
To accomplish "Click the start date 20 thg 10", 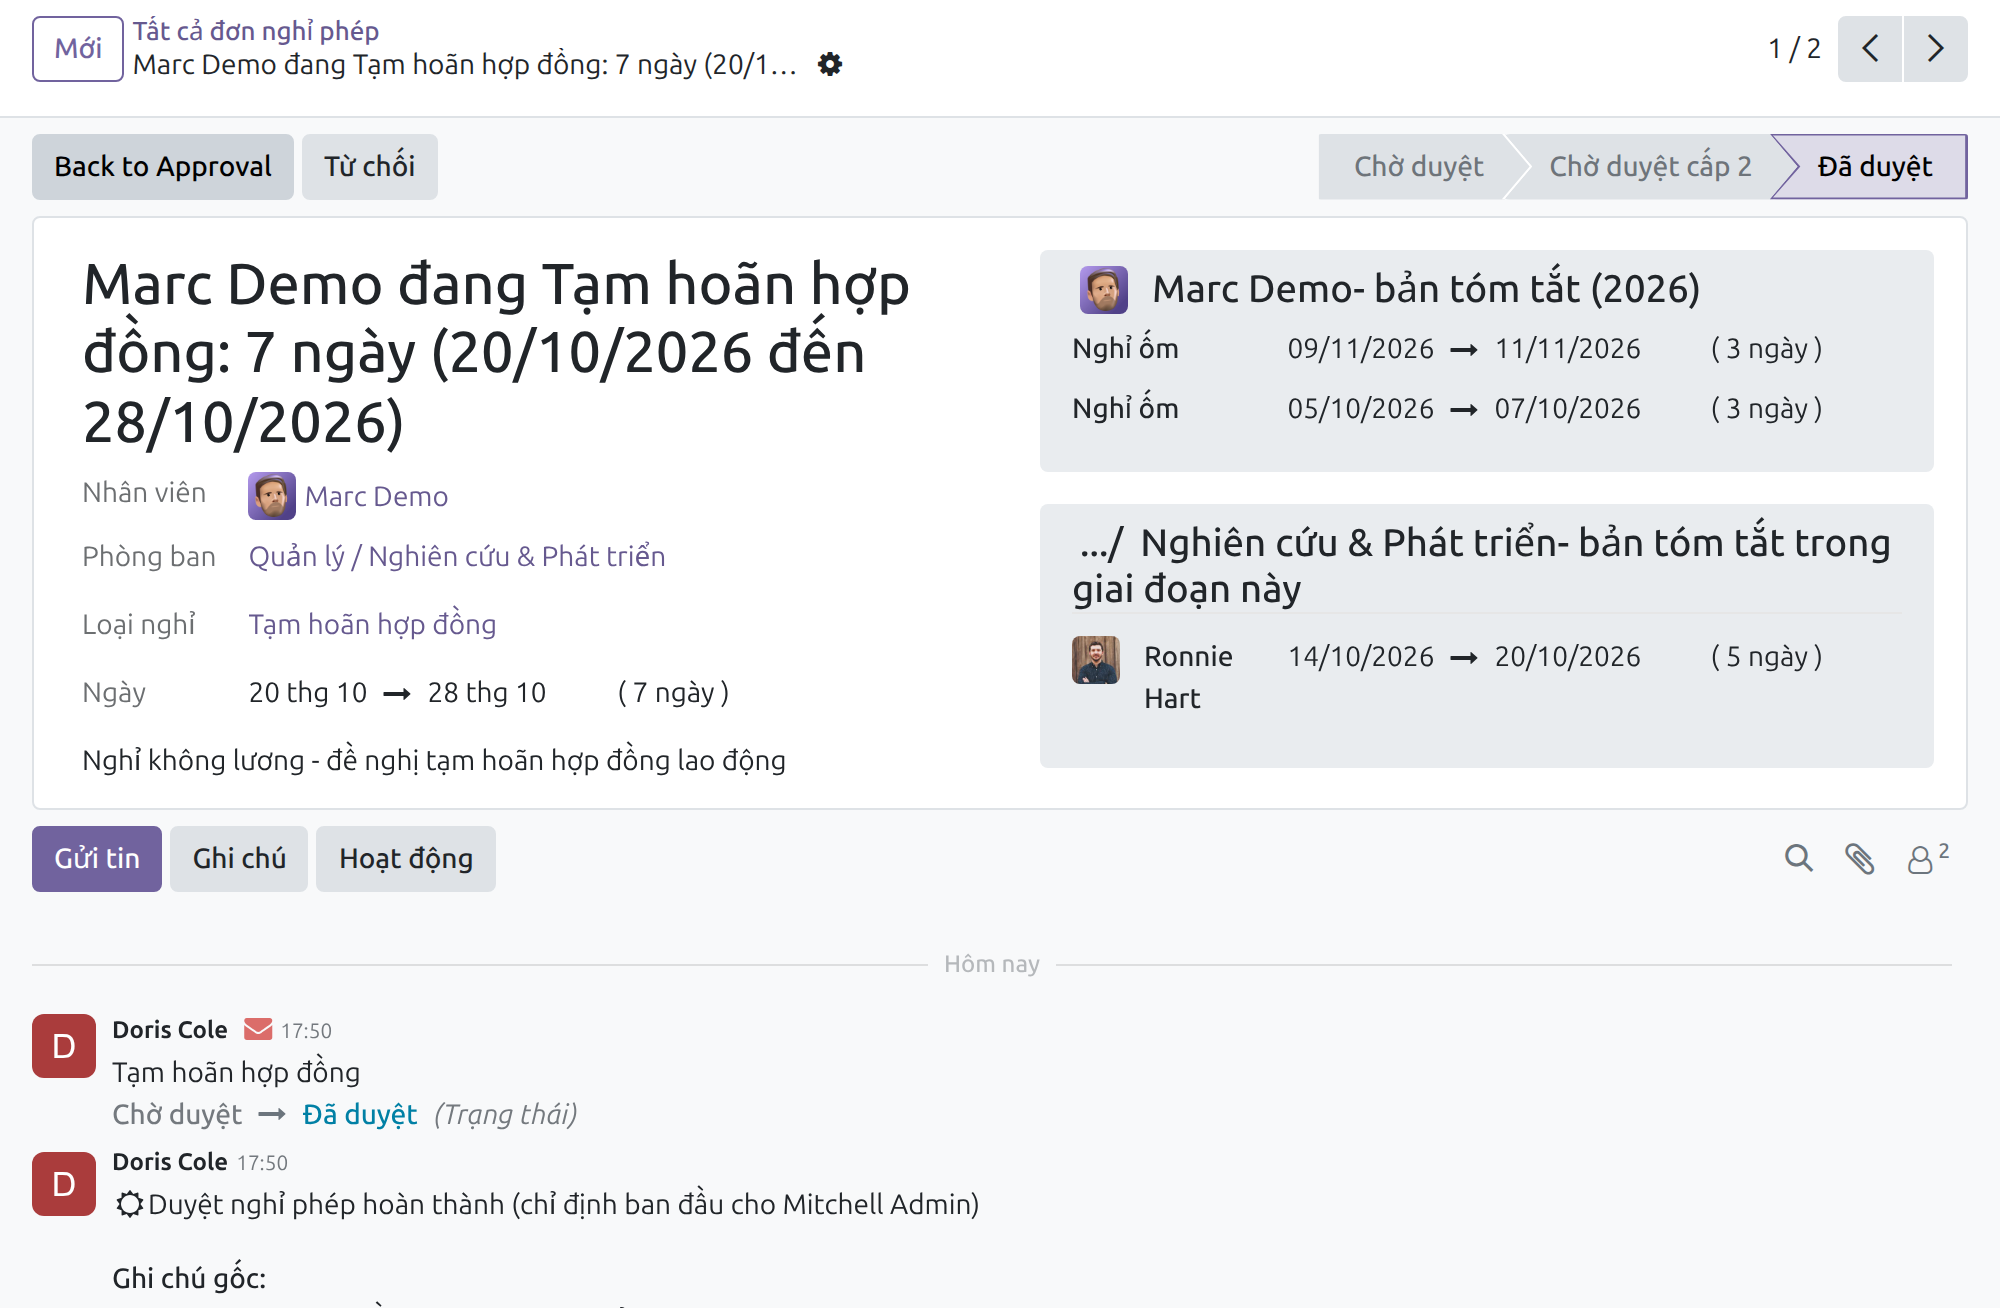I will coord(308,693).
